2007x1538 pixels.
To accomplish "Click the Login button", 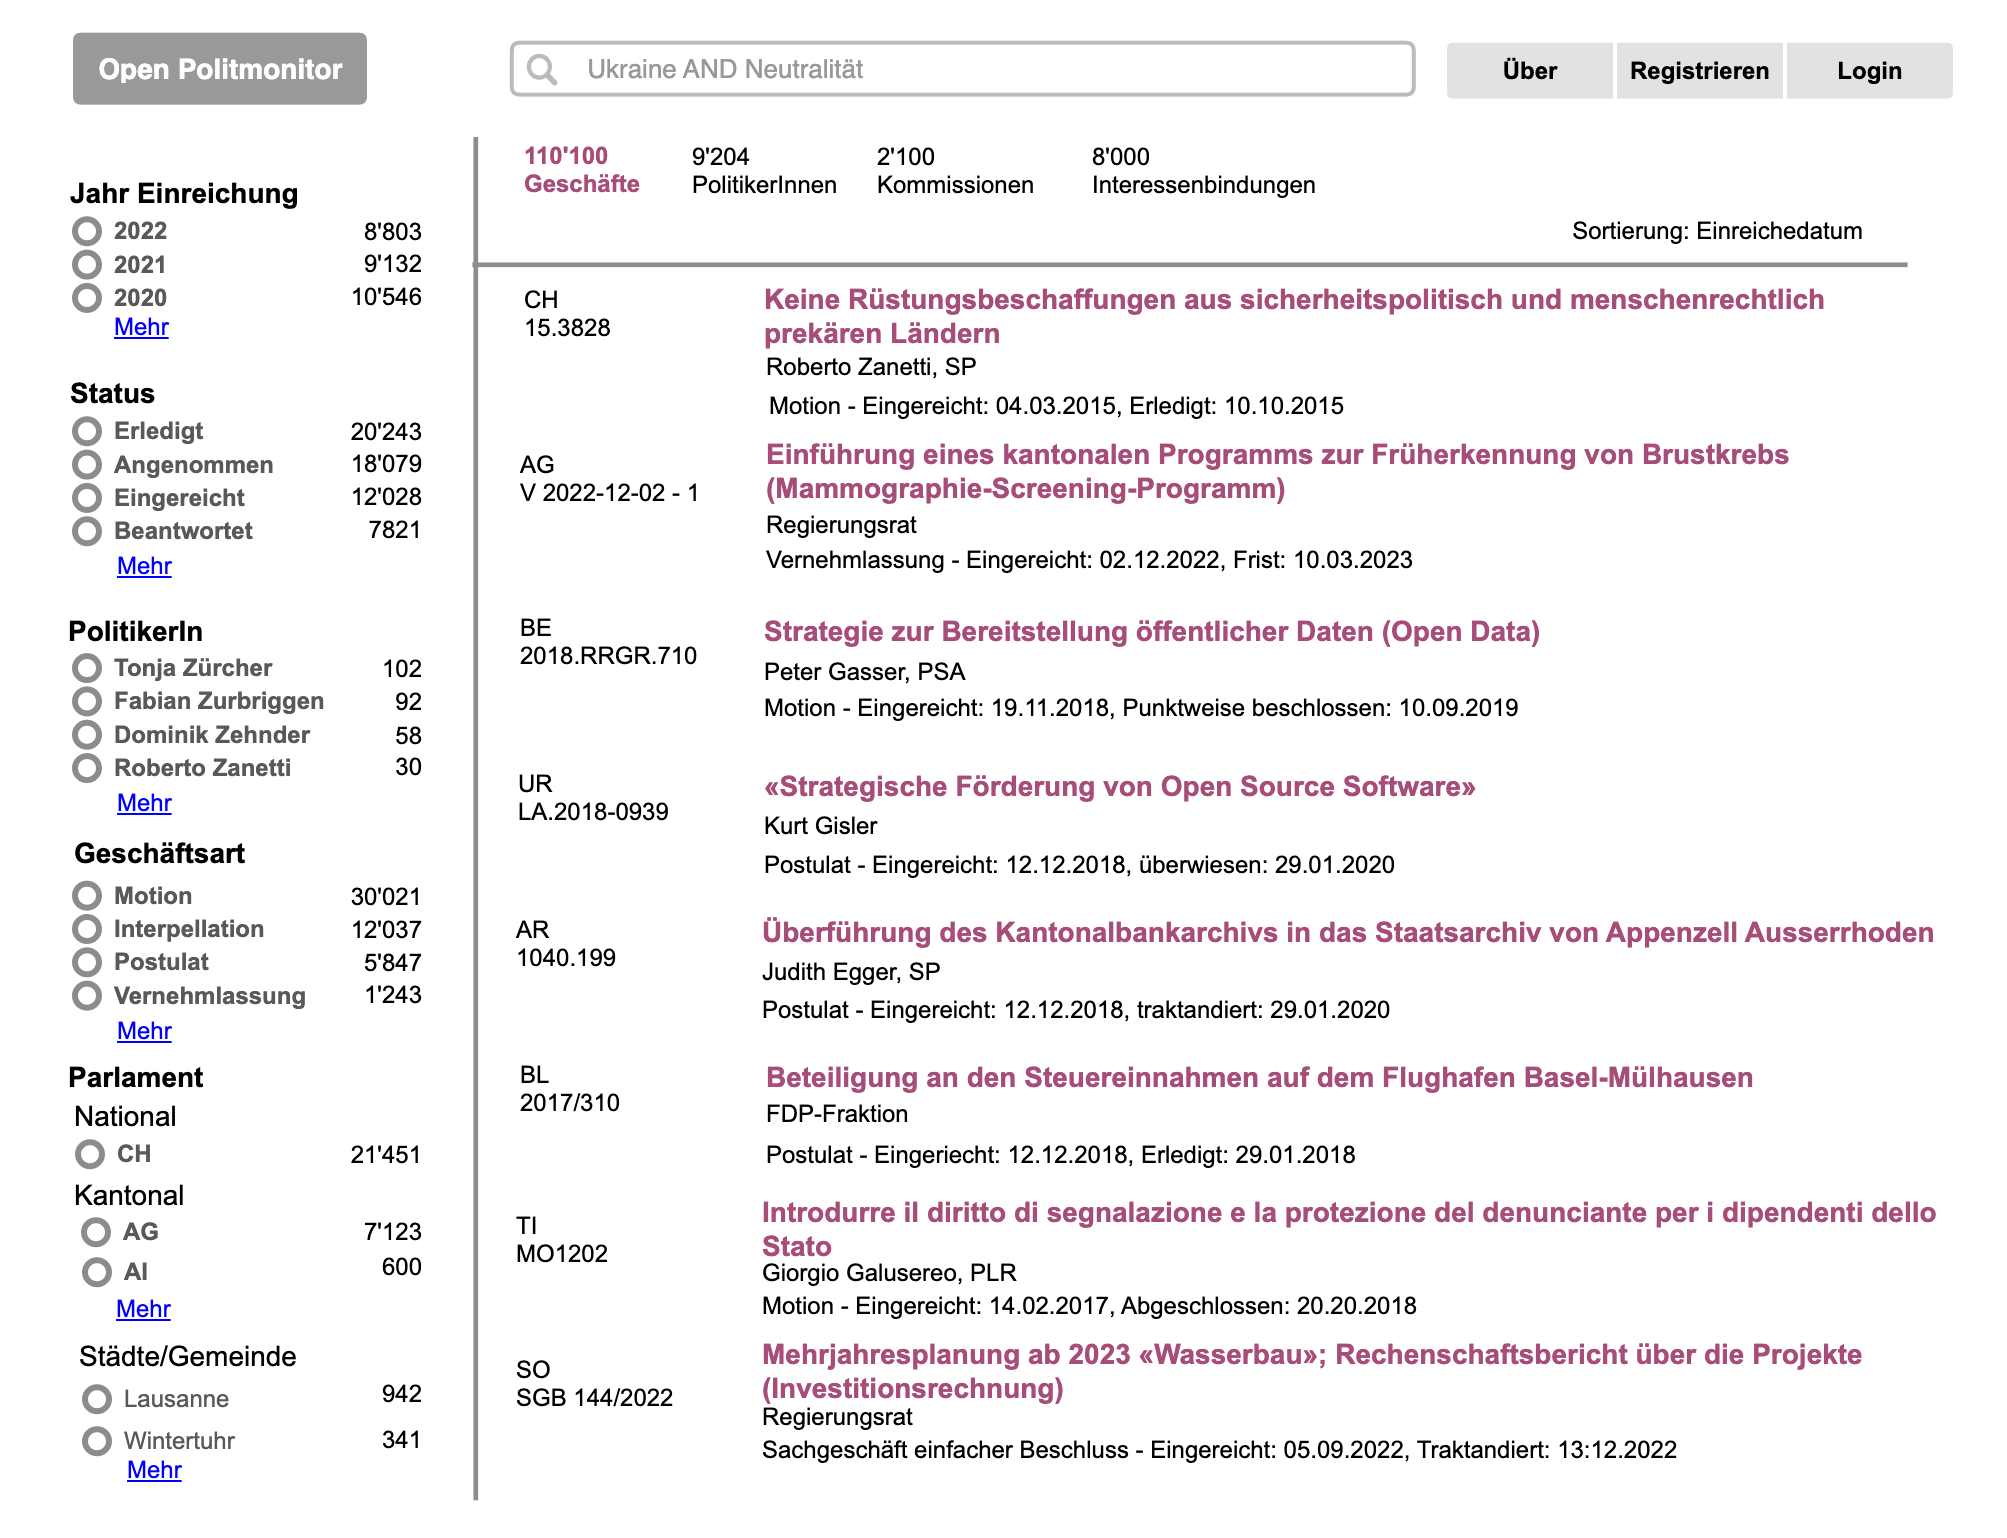I will click(x=1868, y=71).
